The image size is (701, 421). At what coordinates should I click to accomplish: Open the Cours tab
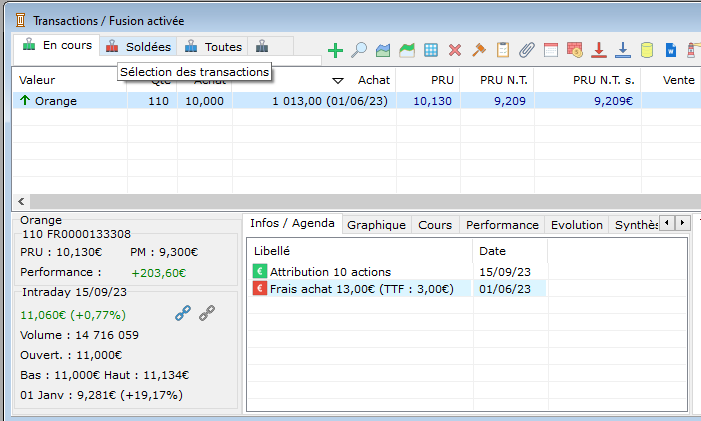tap(435, 225)
